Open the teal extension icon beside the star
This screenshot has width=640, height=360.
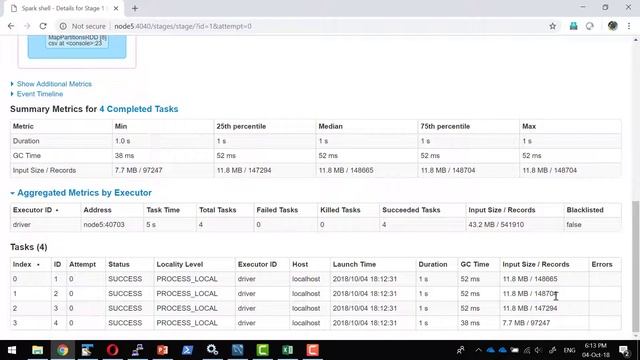pyautogui.click(x=573, y=26)
